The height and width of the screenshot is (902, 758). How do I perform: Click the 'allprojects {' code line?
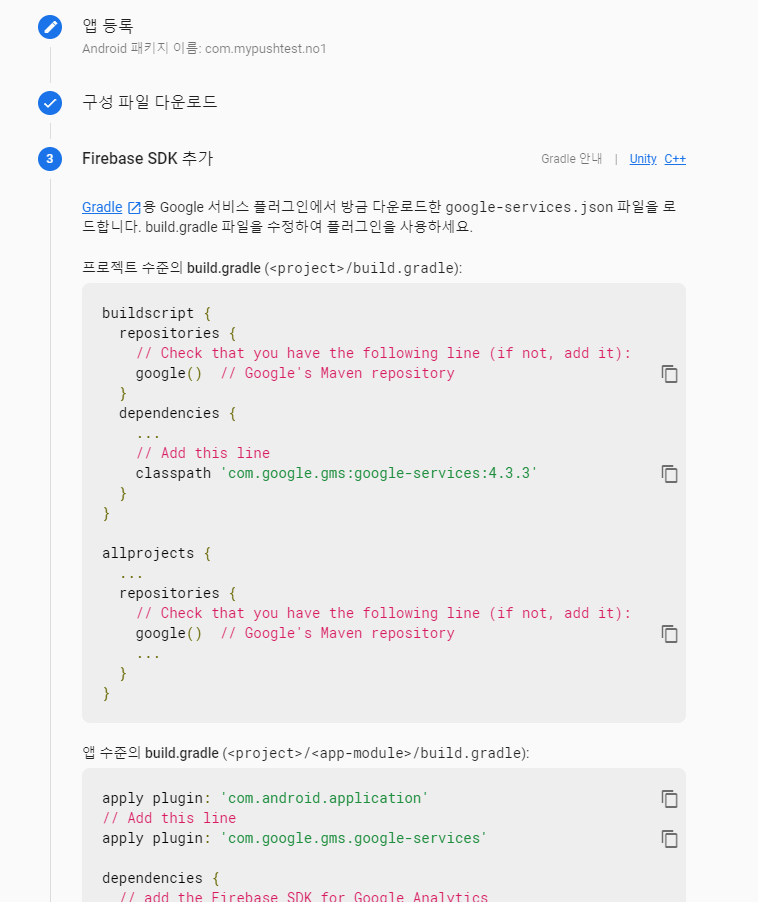click(156, 553)
